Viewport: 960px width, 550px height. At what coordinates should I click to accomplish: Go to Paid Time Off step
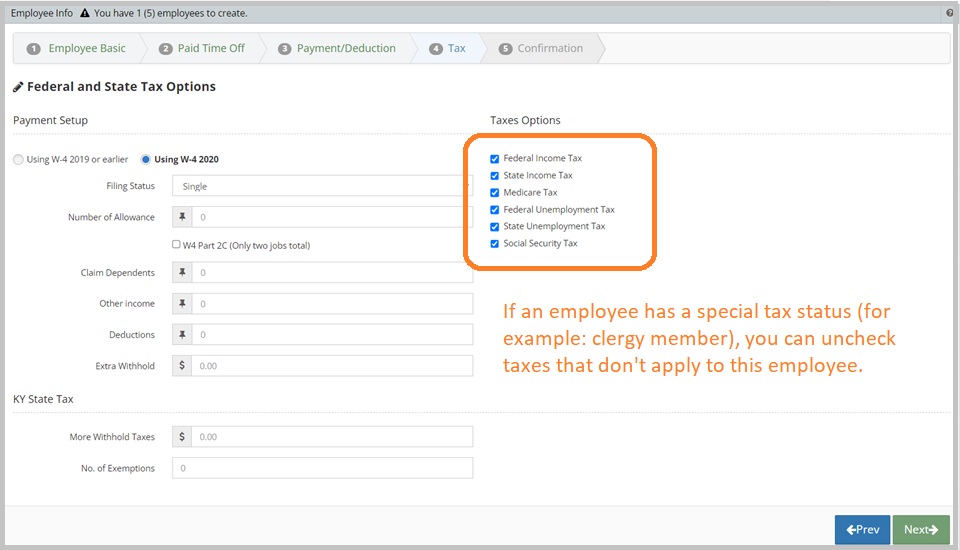point(202,48)
